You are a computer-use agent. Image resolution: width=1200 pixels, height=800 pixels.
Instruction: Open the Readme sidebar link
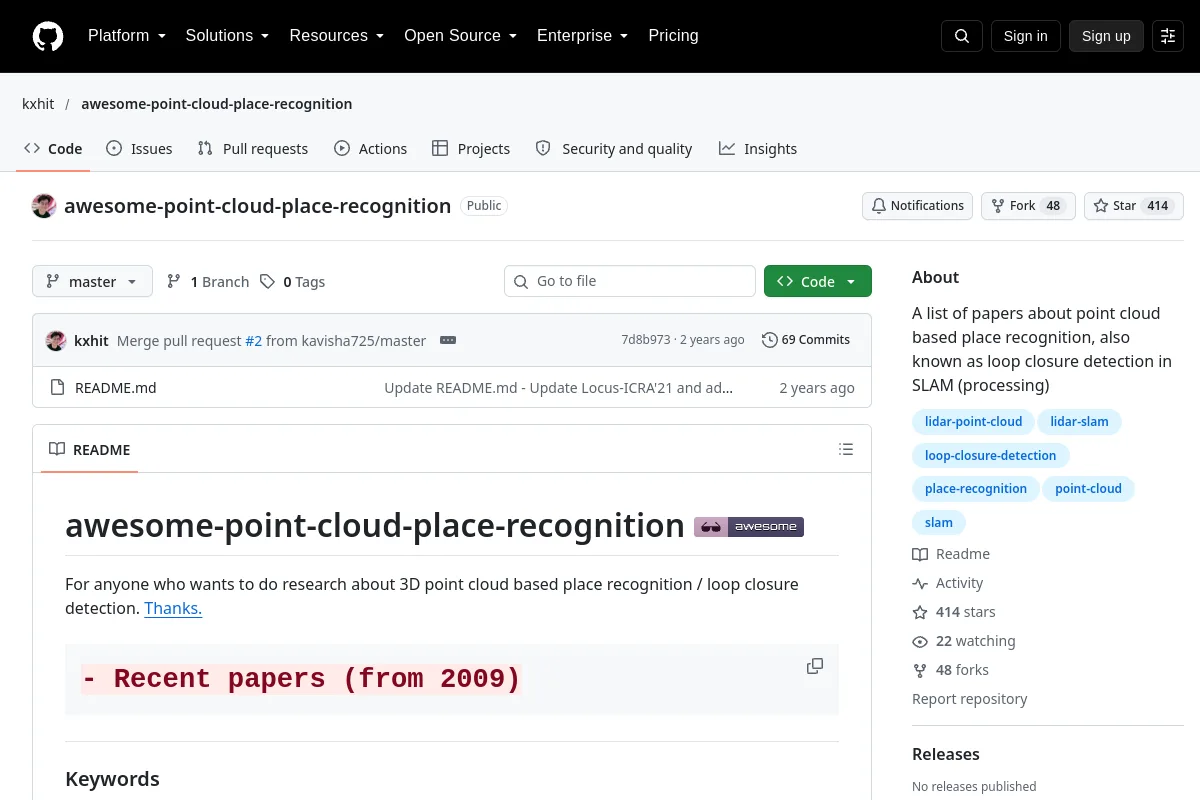[951, 554]
